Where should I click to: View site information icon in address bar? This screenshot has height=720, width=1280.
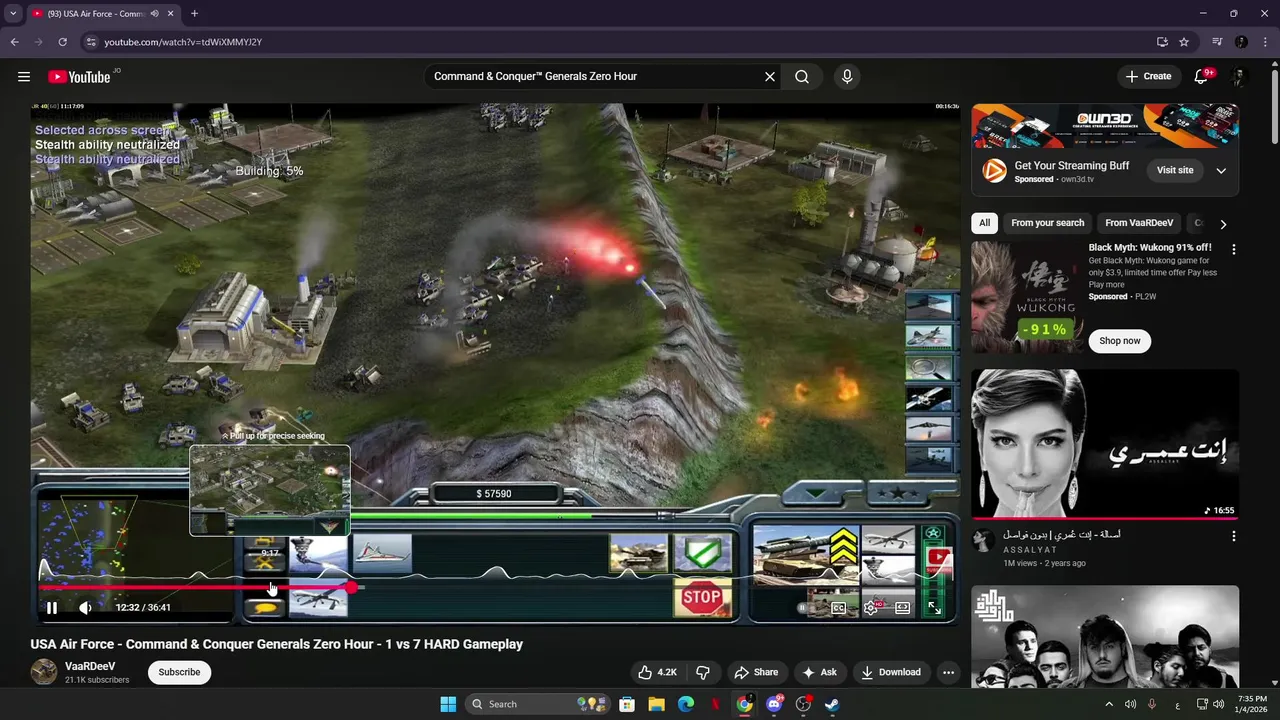point(90,42)
